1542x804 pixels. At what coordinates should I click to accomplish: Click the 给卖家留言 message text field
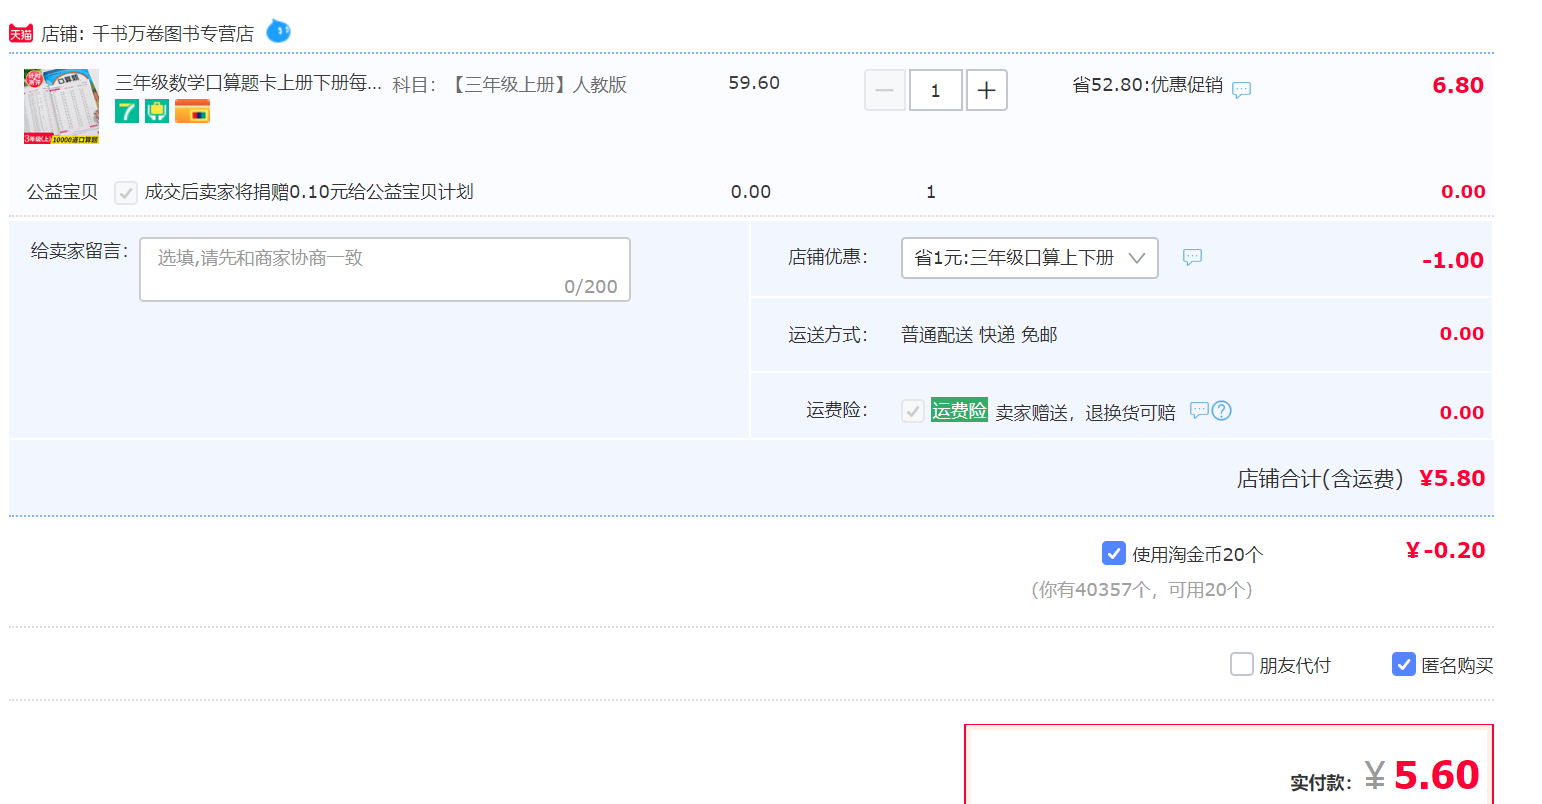coord(385,269)
